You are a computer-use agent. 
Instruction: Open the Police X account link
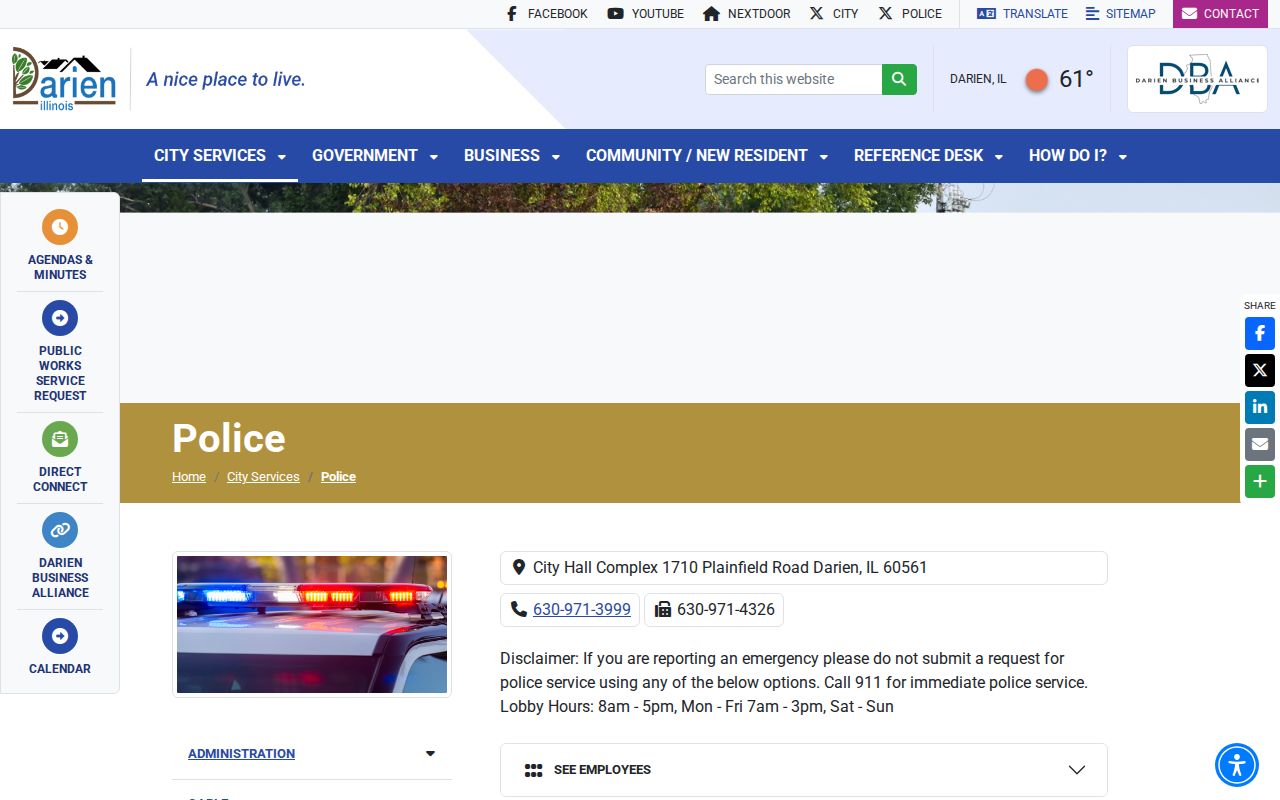[910, 14]
